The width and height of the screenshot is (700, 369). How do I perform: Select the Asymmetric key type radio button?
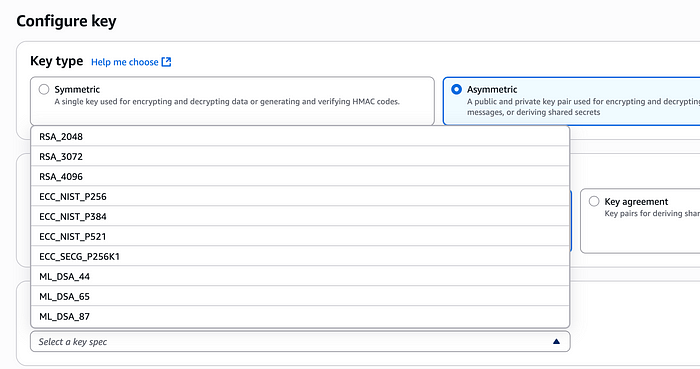point(456,89)
